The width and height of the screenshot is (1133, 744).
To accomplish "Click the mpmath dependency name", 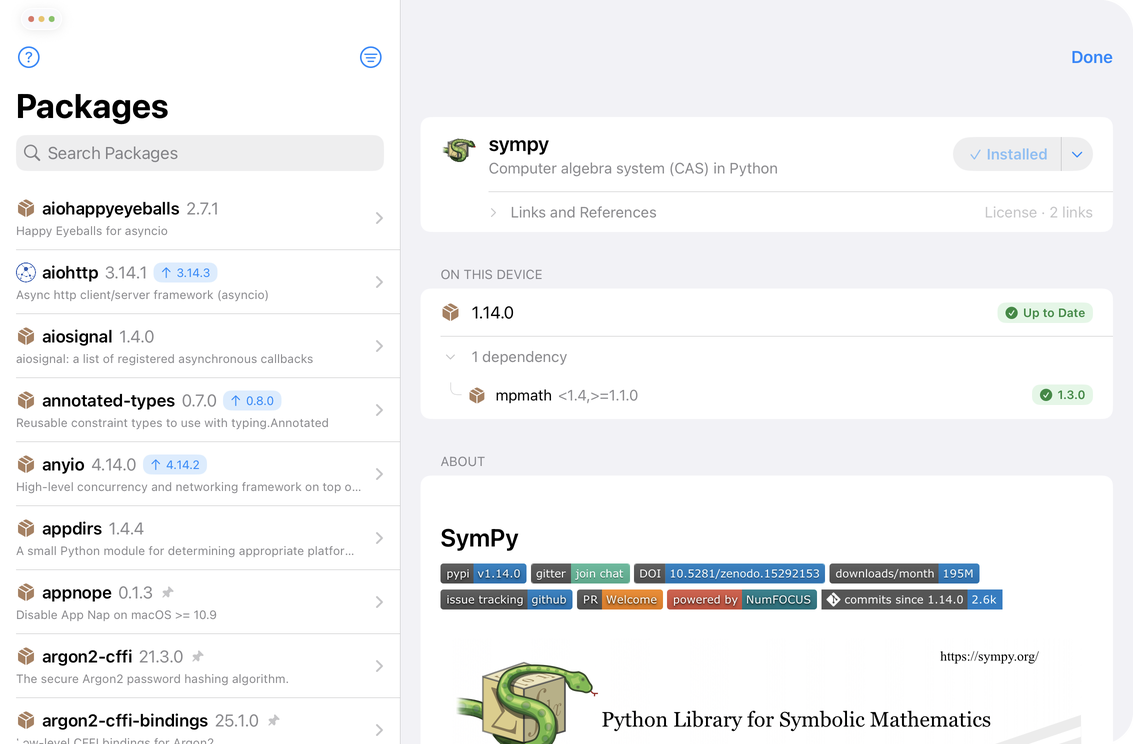I will 523,395.
